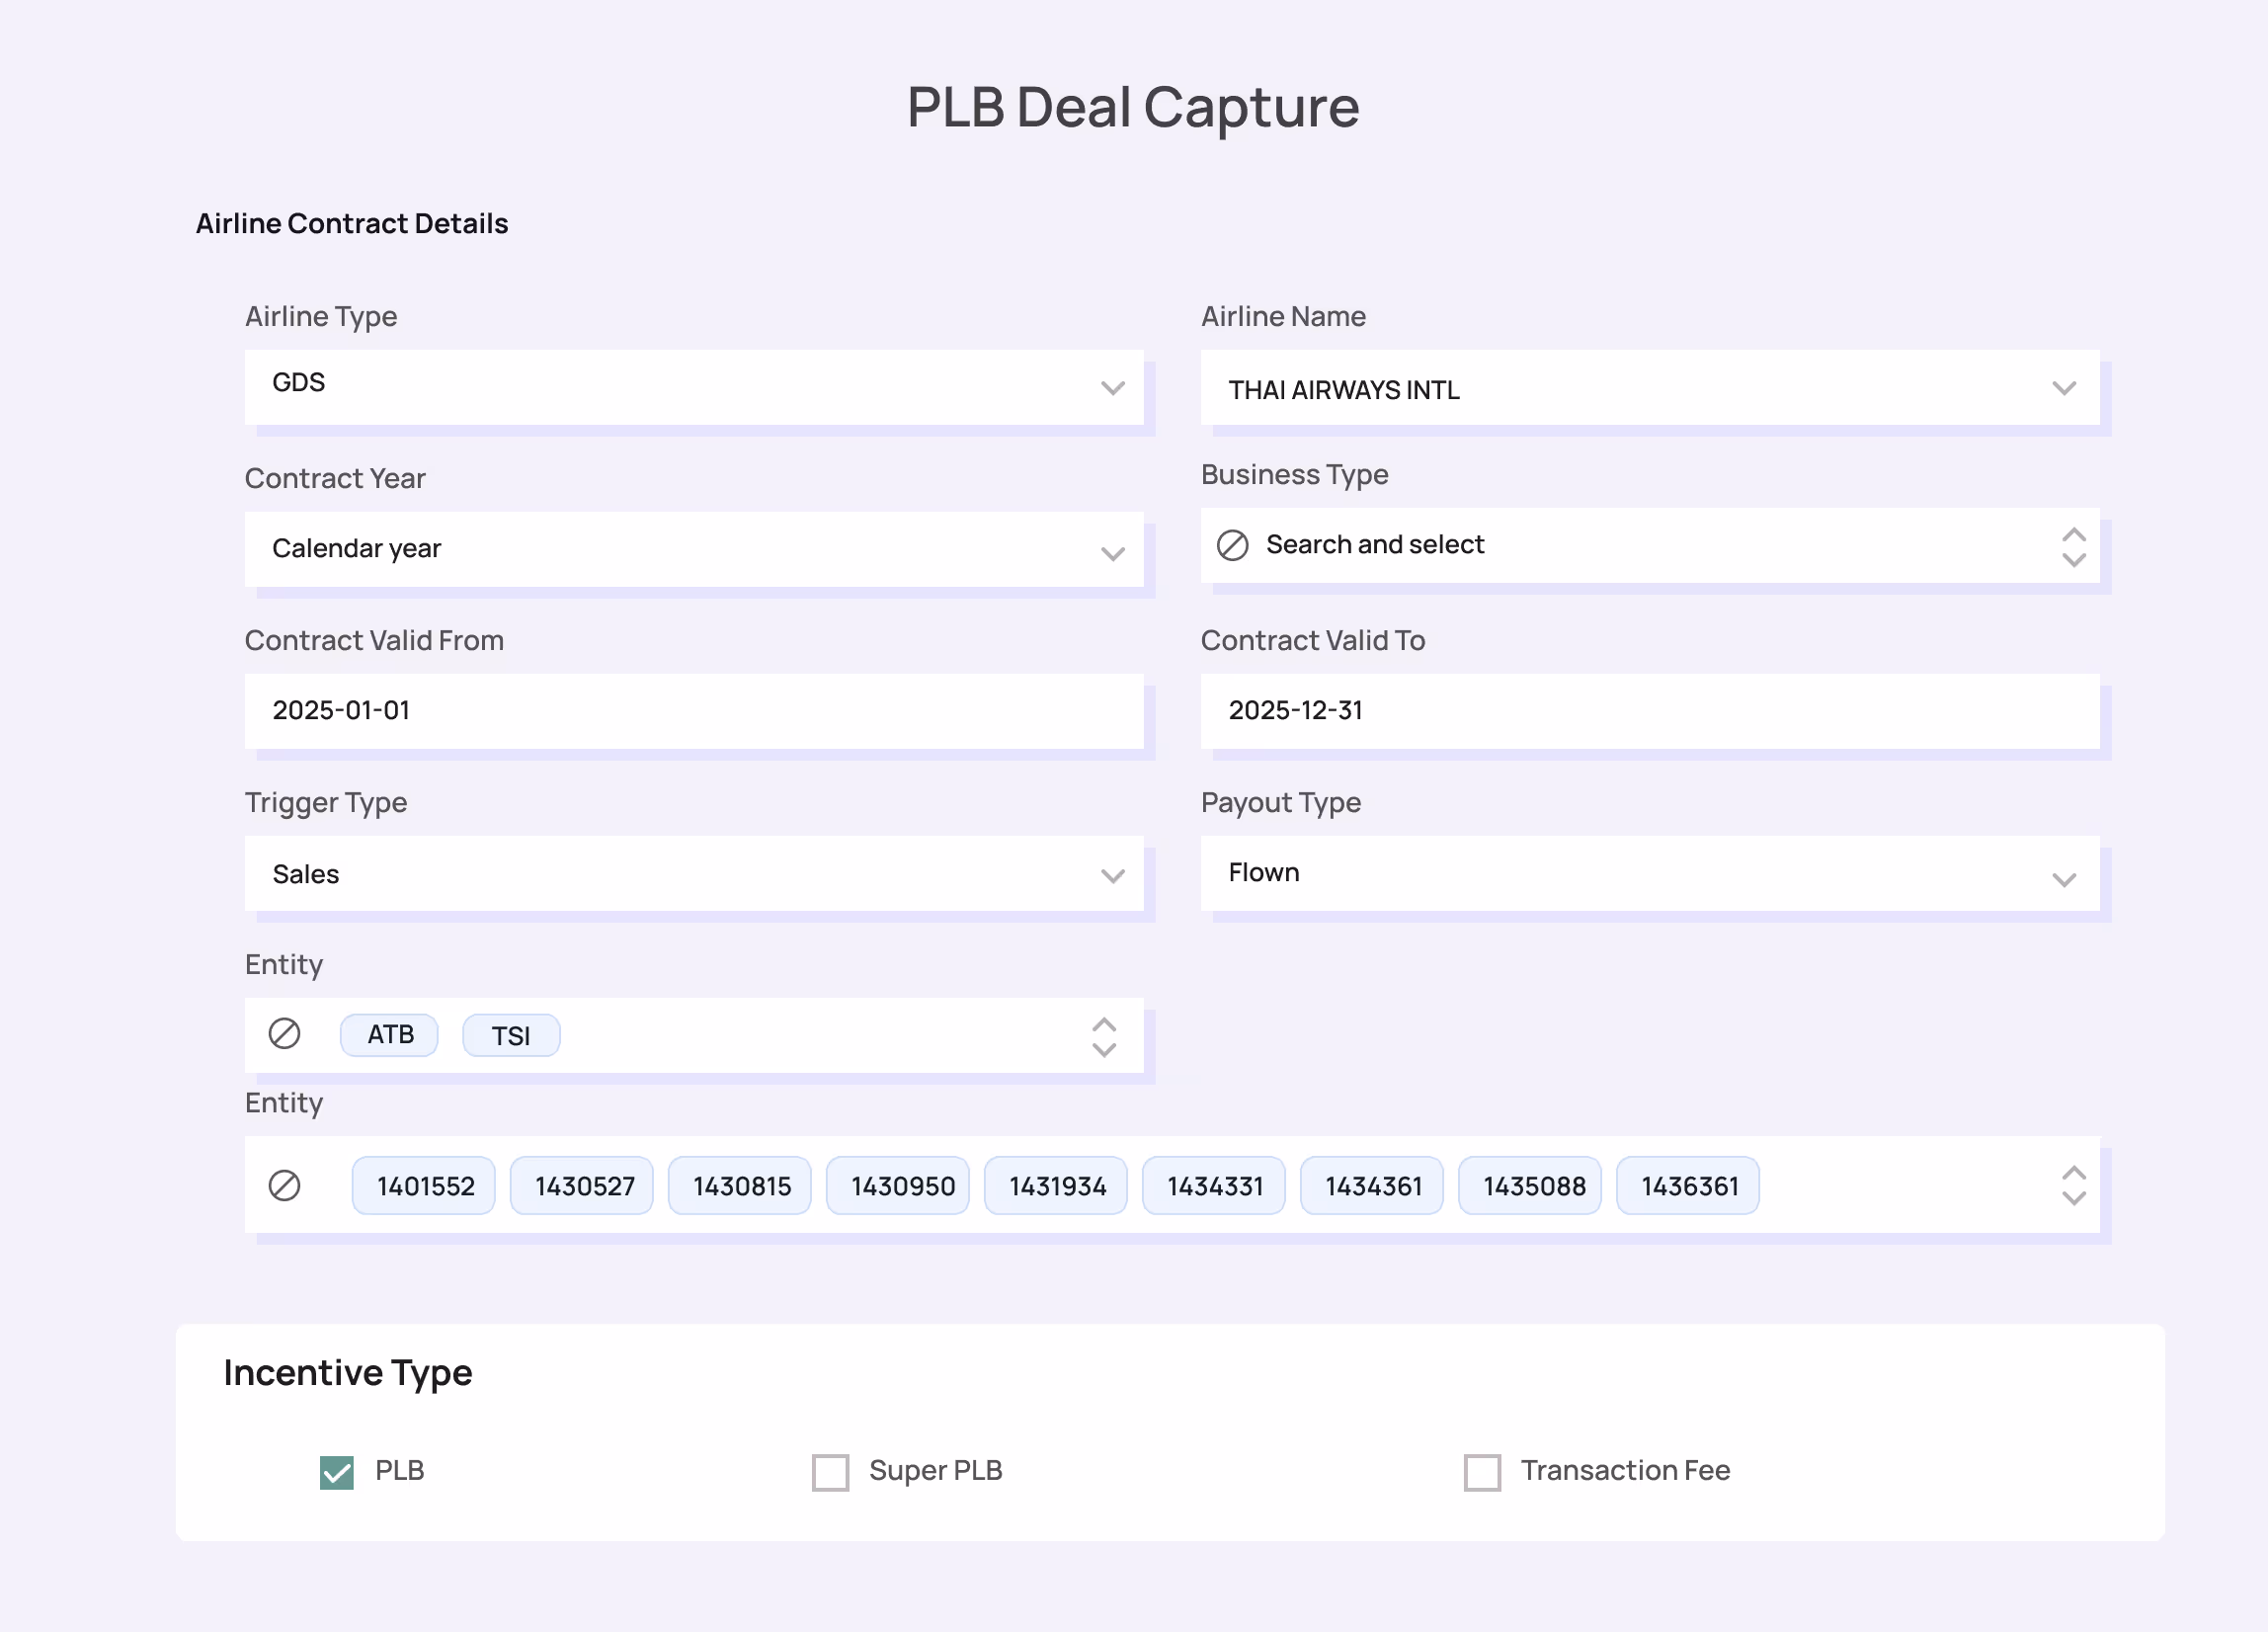Select entity code chip 1436361
2268x1632 pixels.
coord(1688,1186)
